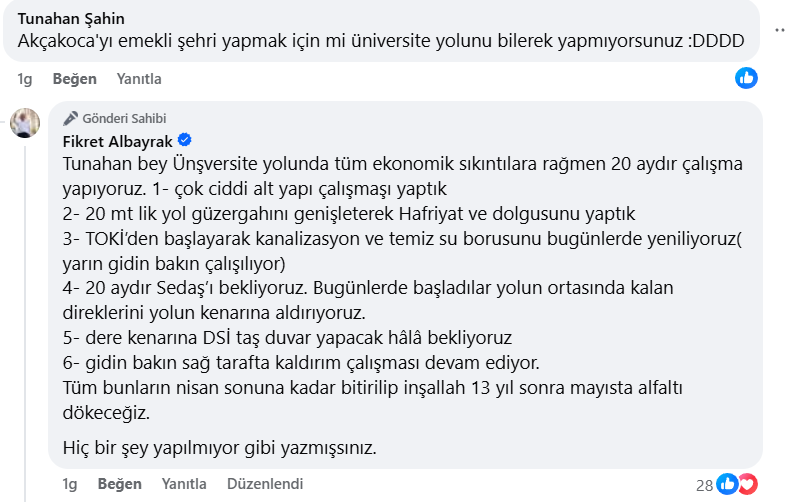This screenshot has height=502, width=787.
Task: Click Tunahan's comment text about Akçakoca
Action: click(x=381, y=43)
